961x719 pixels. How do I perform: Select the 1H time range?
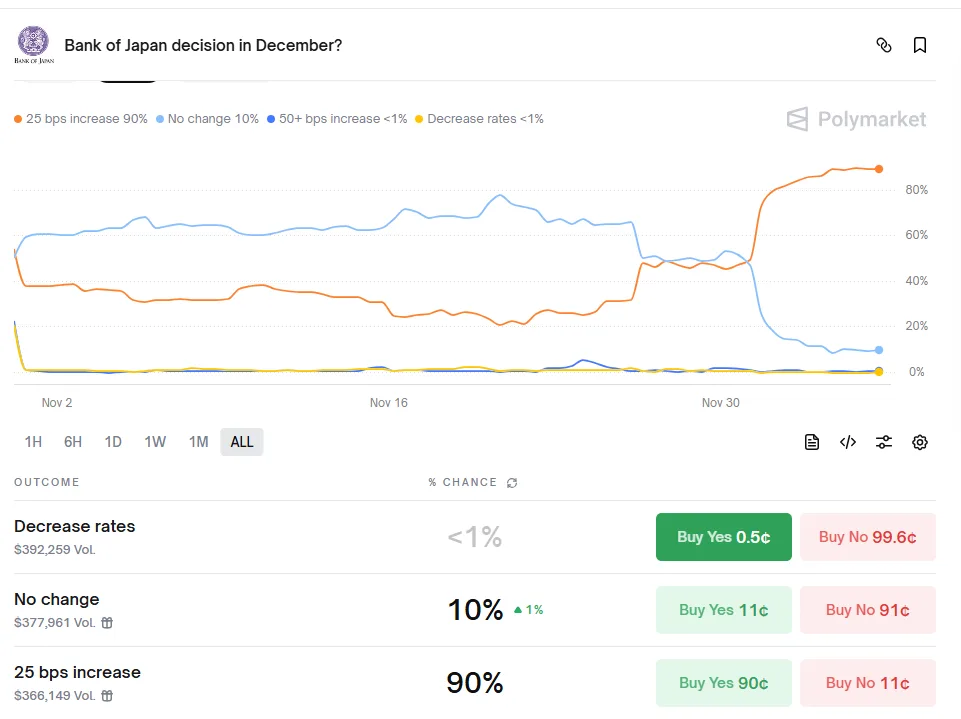[33, 442]
